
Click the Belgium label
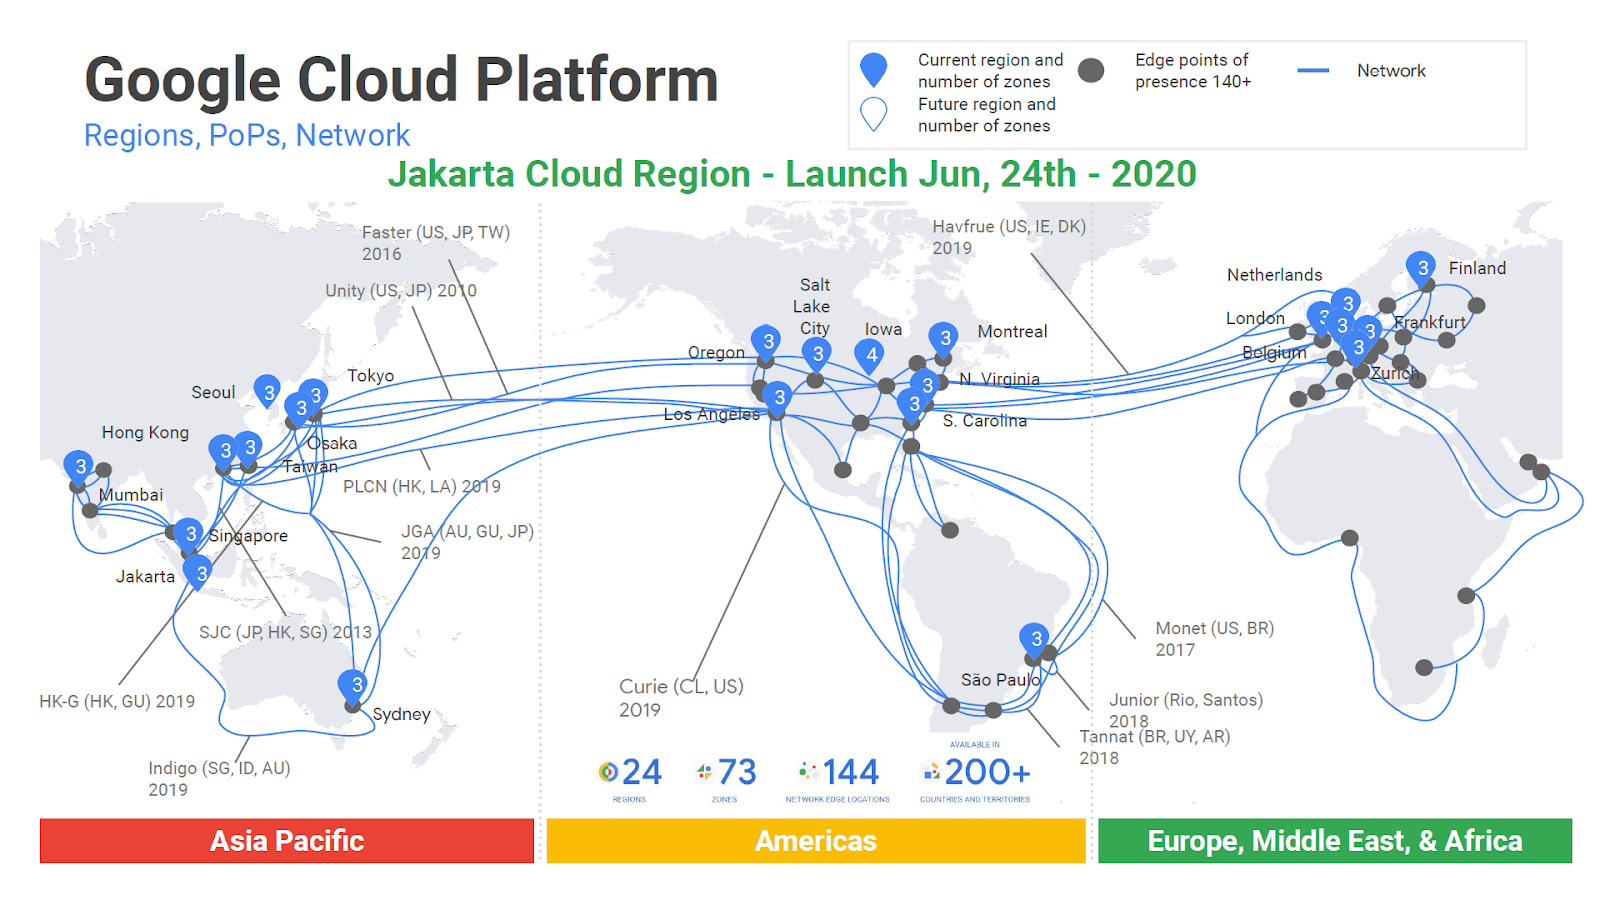pyautogui.click(x=1274, y=352)
